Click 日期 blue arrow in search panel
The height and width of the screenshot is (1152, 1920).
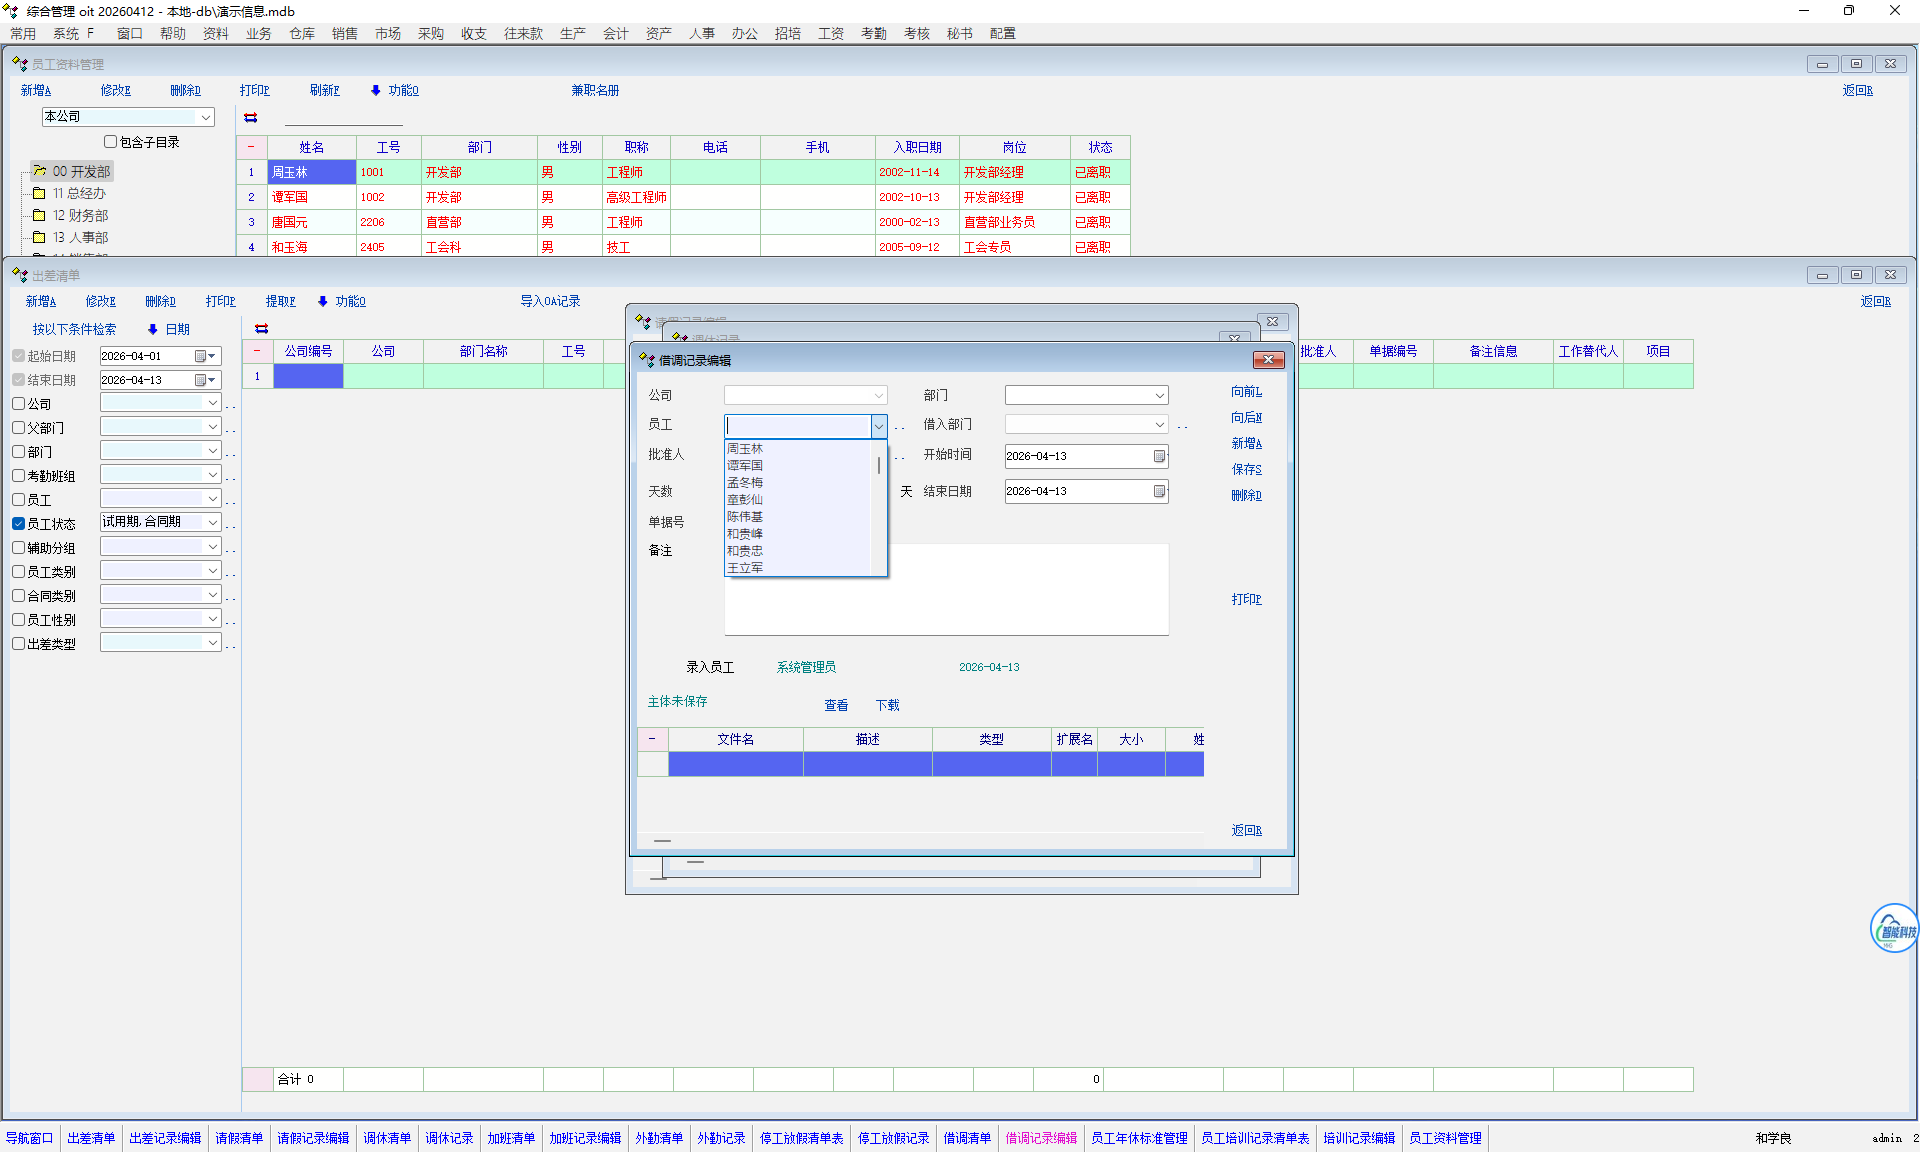coord(153,329)
